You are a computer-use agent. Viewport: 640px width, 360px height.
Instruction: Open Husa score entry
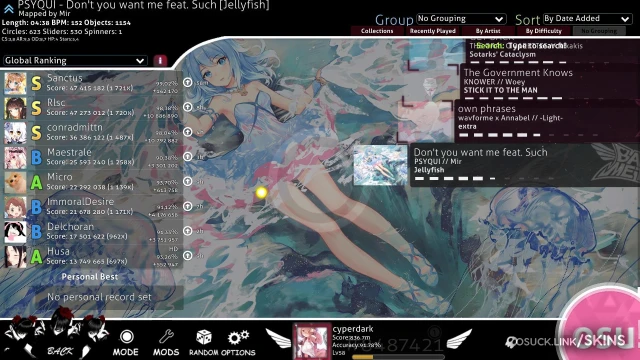(x=92, y=256)
